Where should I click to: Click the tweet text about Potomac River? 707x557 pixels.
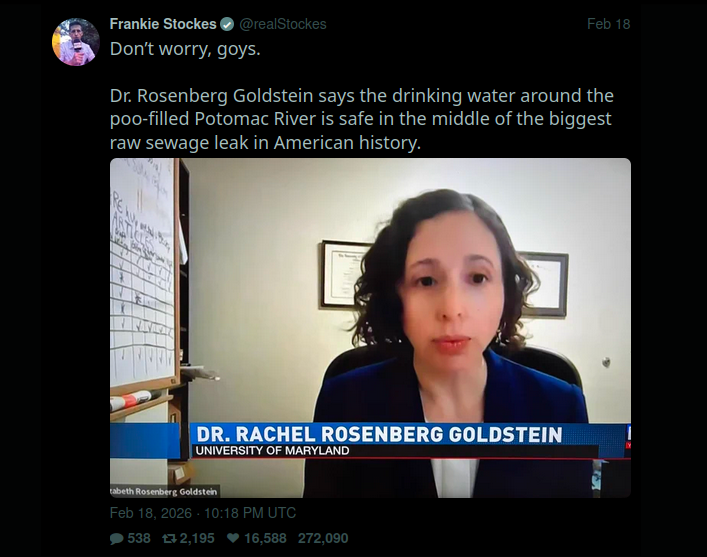click(362, 119)
